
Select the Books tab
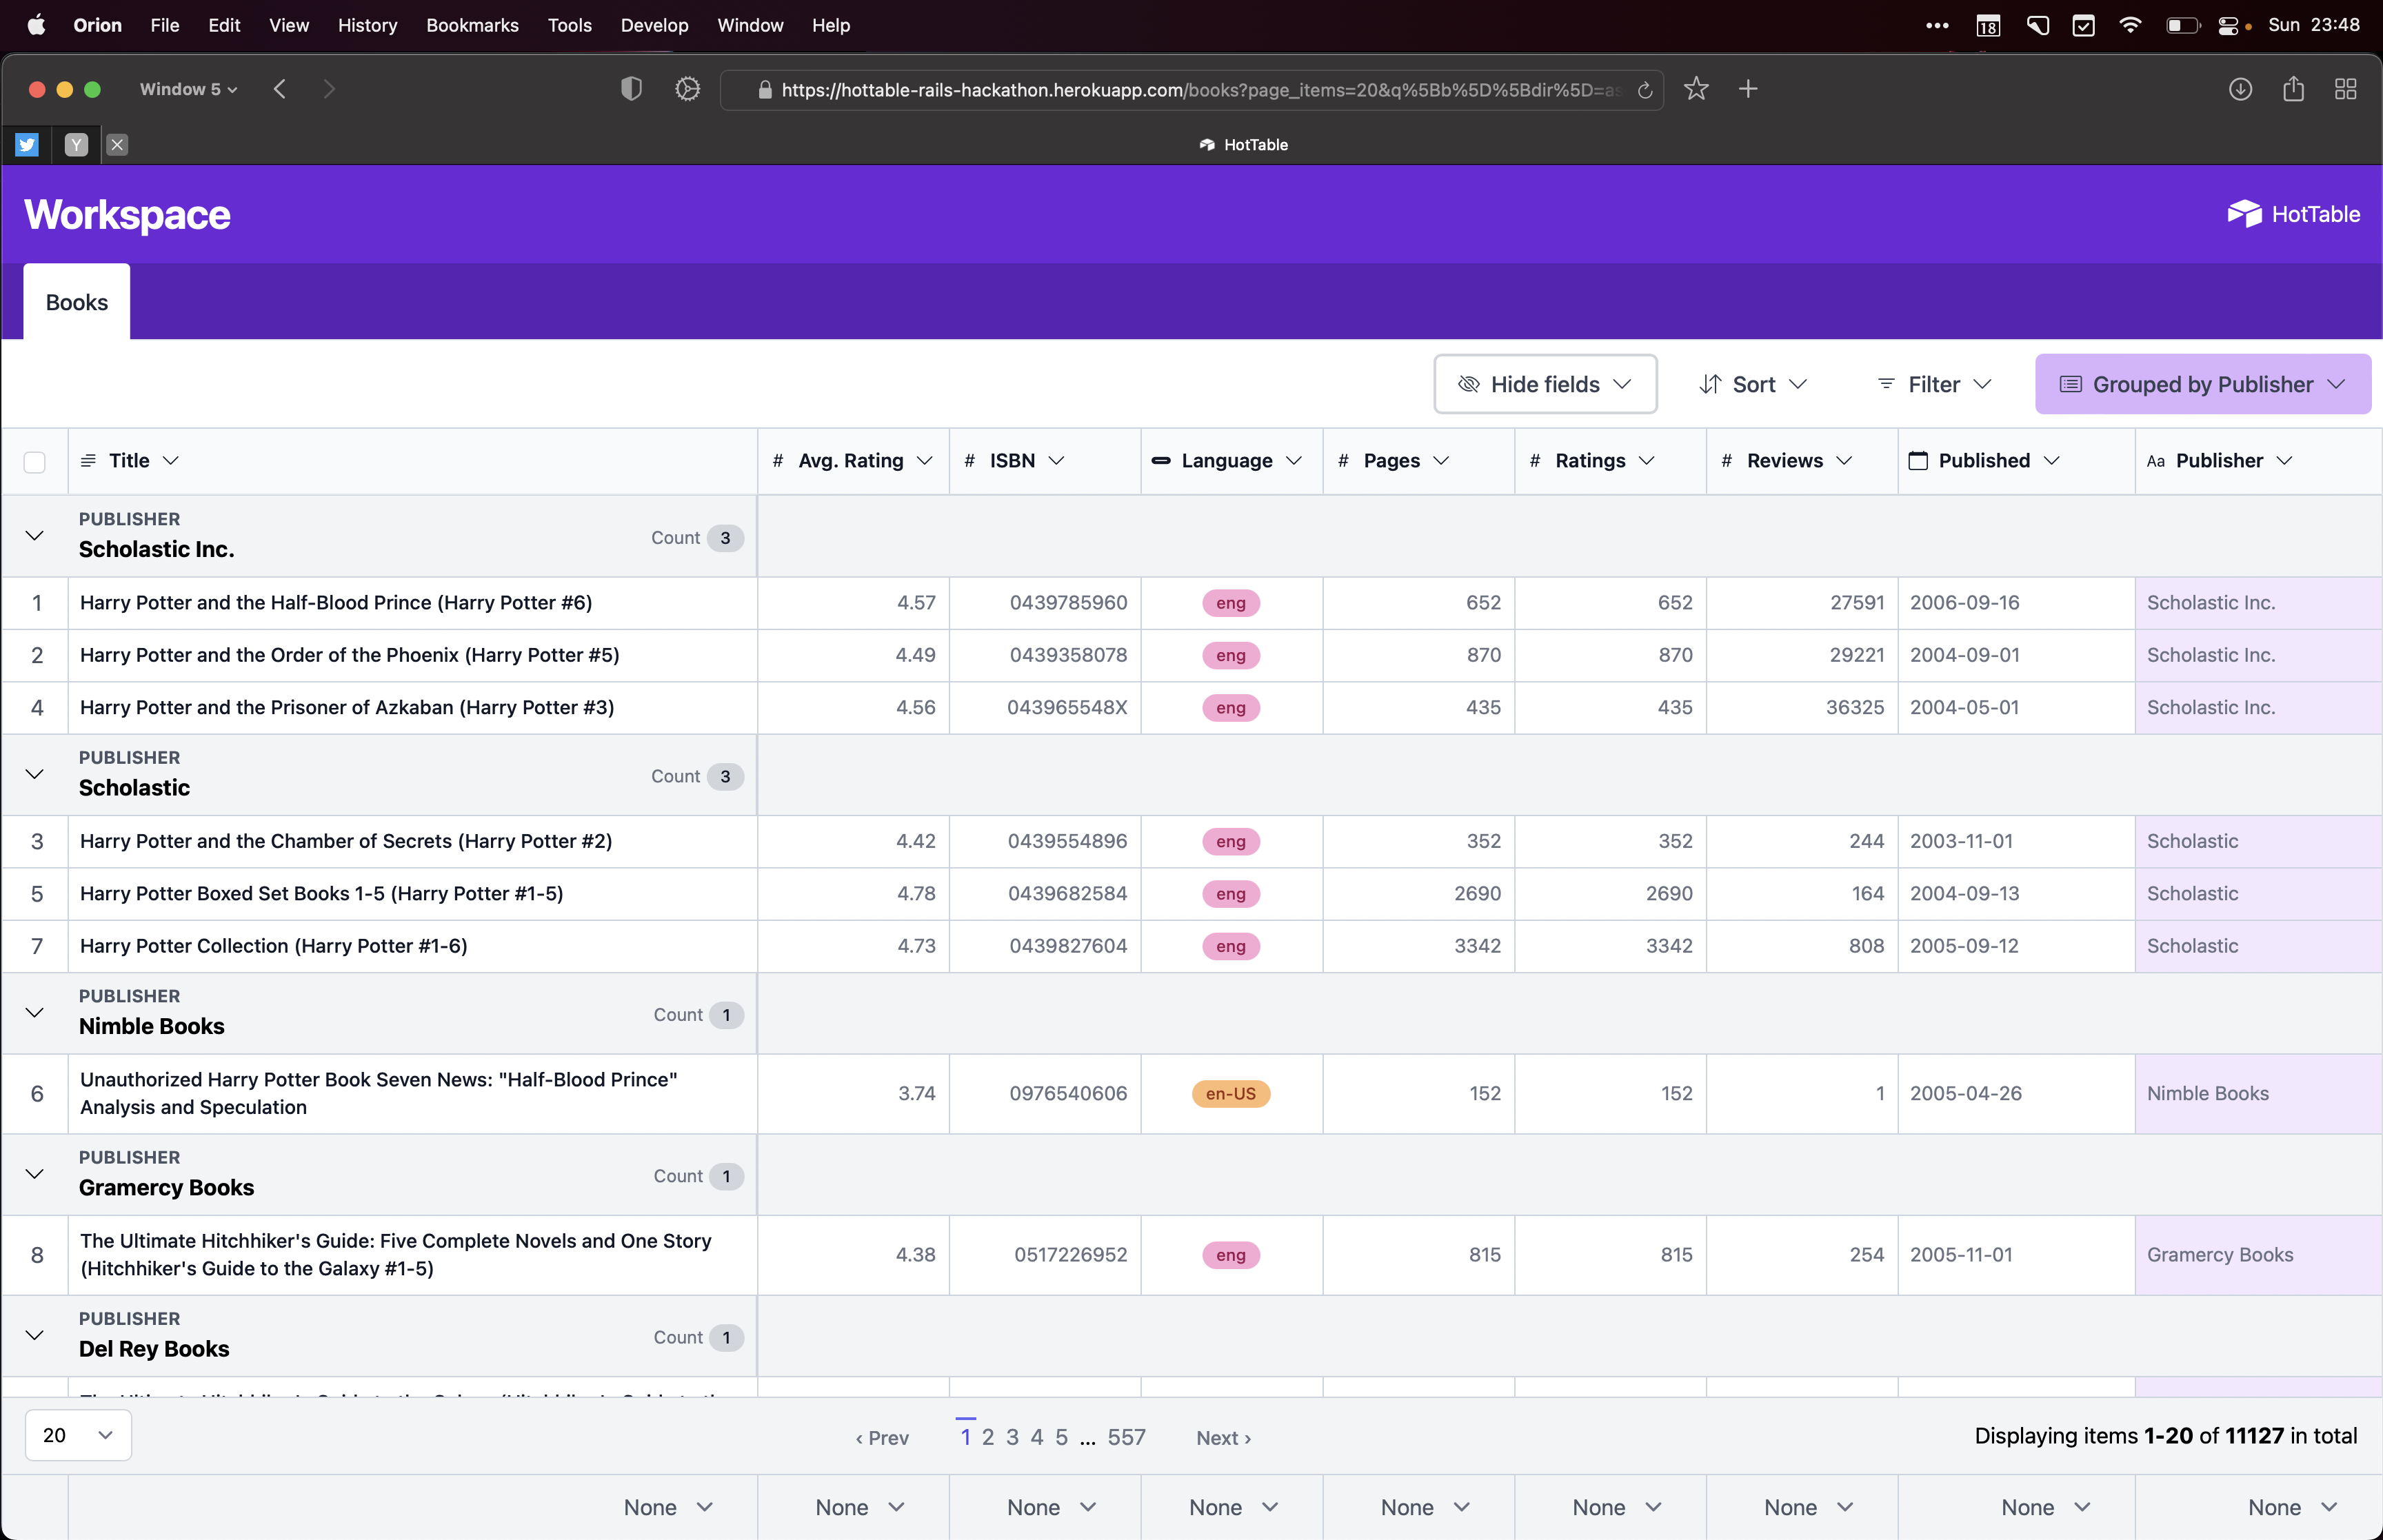pos(77,302)
